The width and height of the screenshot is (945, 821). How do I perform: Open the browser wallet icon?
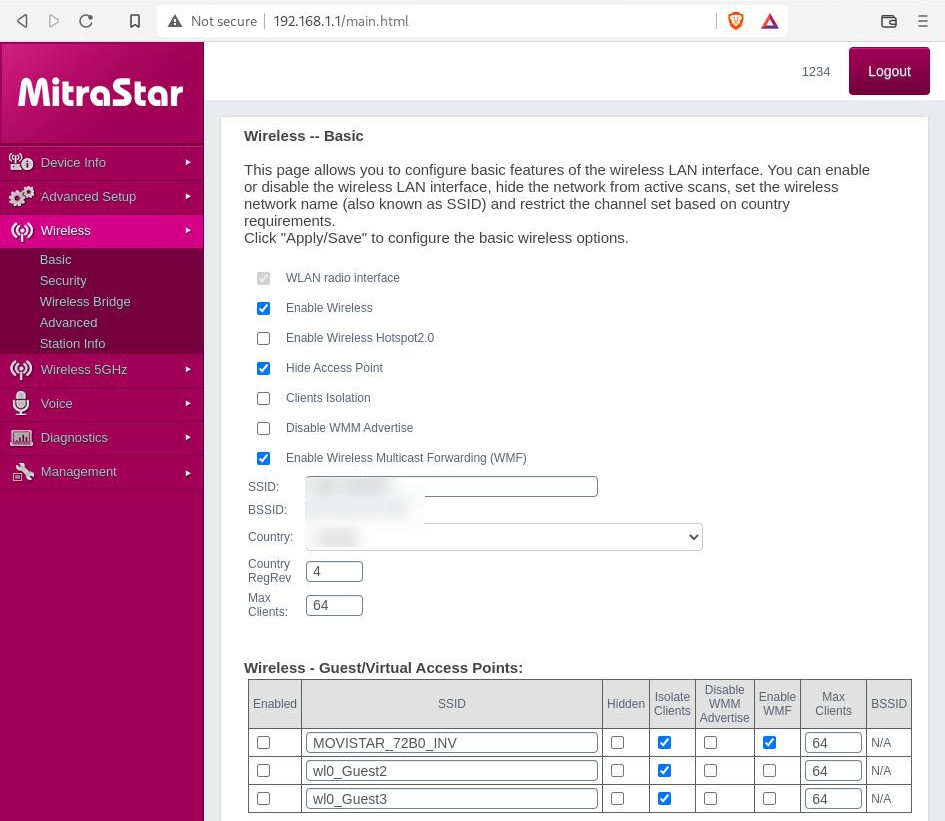pos(888,21)
